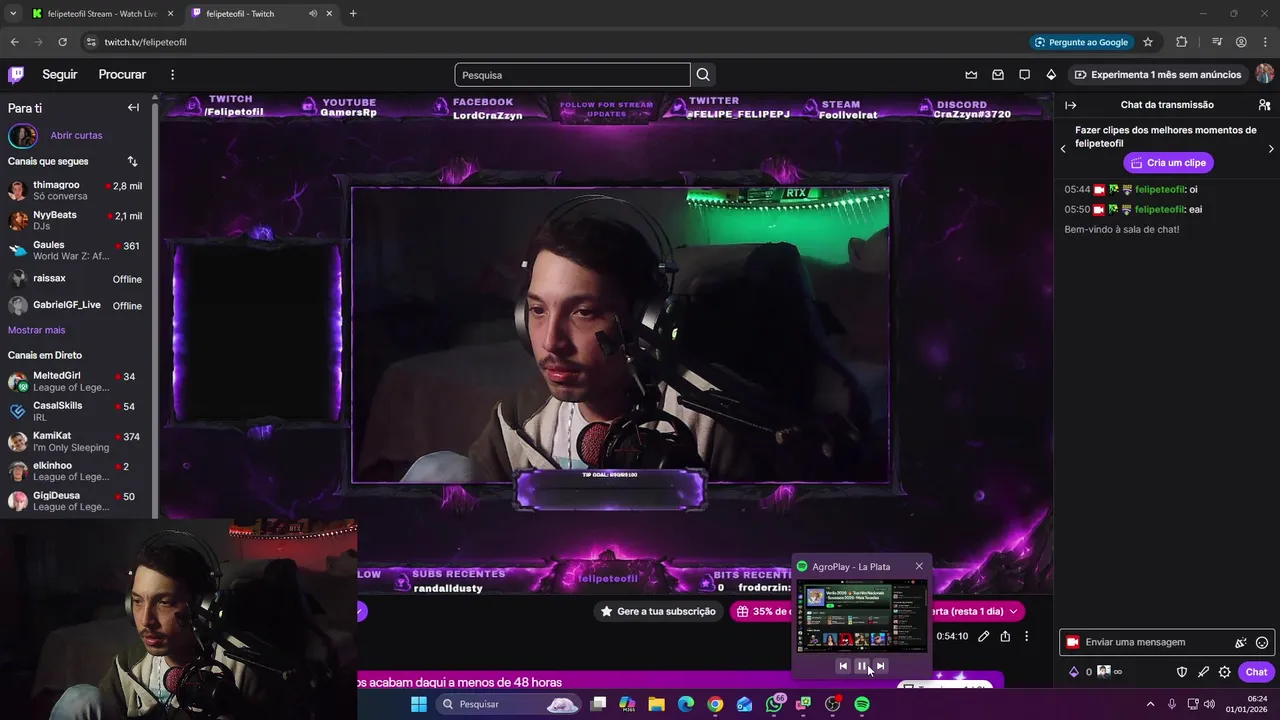Open Windows Start menu
The image size is (1280, 720).
click(419, 704)
